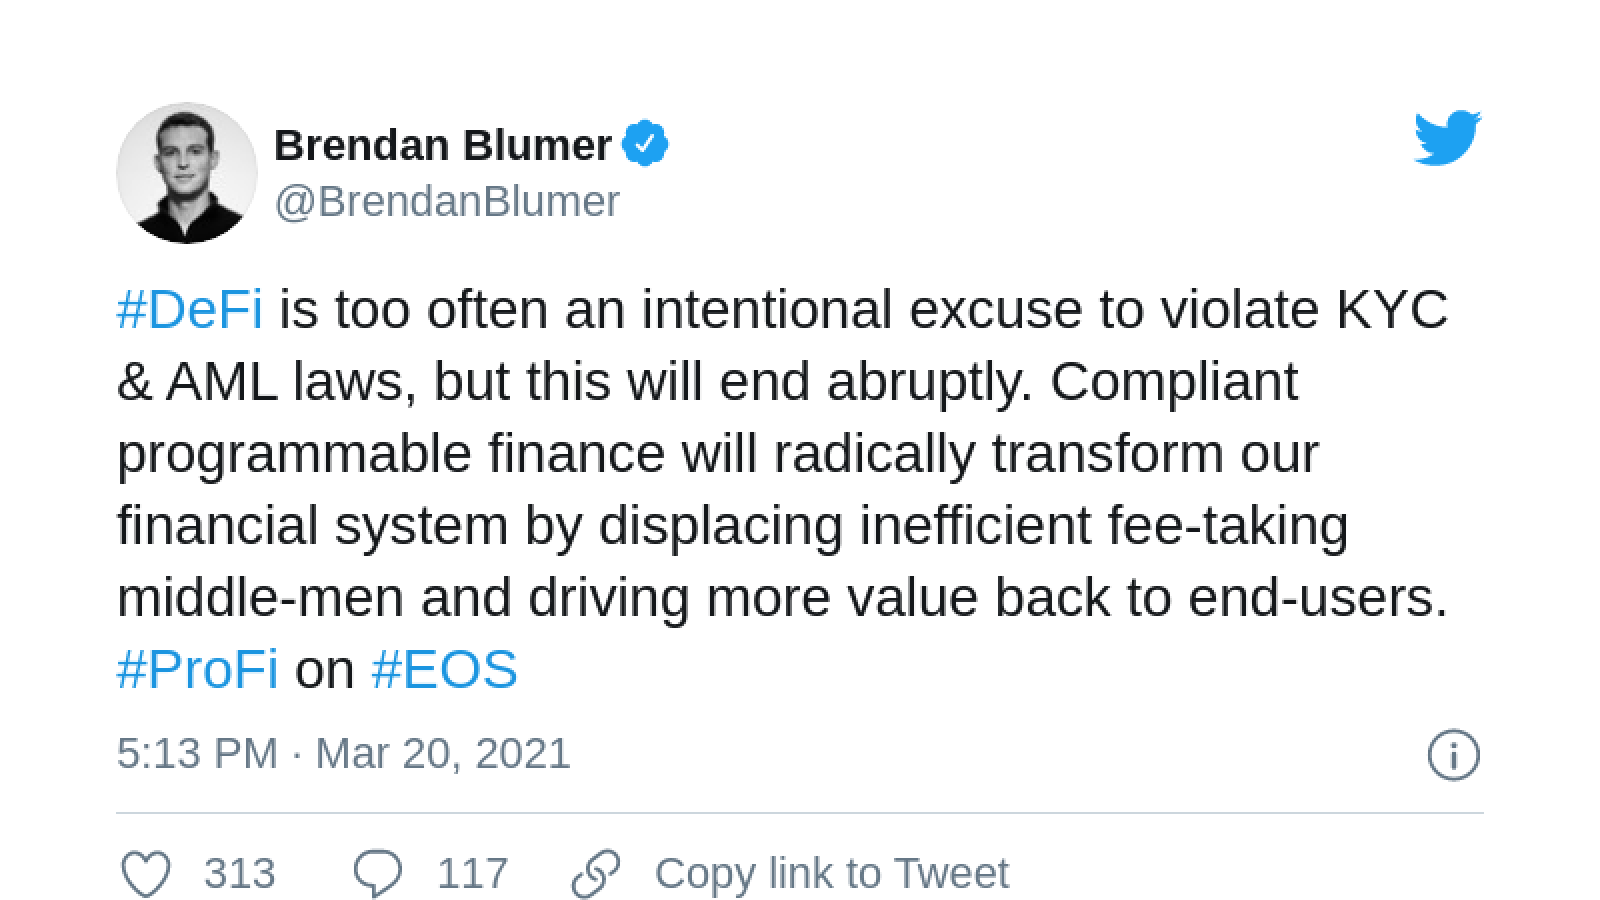Click the Twitter bird logo
The width and height of the screenshot is (1600, 900).
(1447, 138)
